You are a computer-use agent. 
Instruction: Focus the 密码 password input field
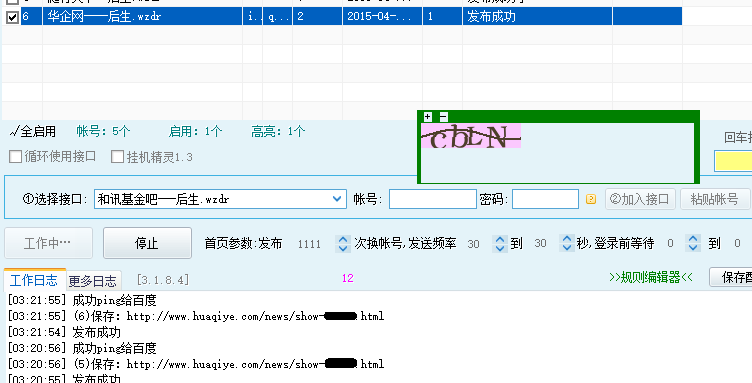pos(545,199)
